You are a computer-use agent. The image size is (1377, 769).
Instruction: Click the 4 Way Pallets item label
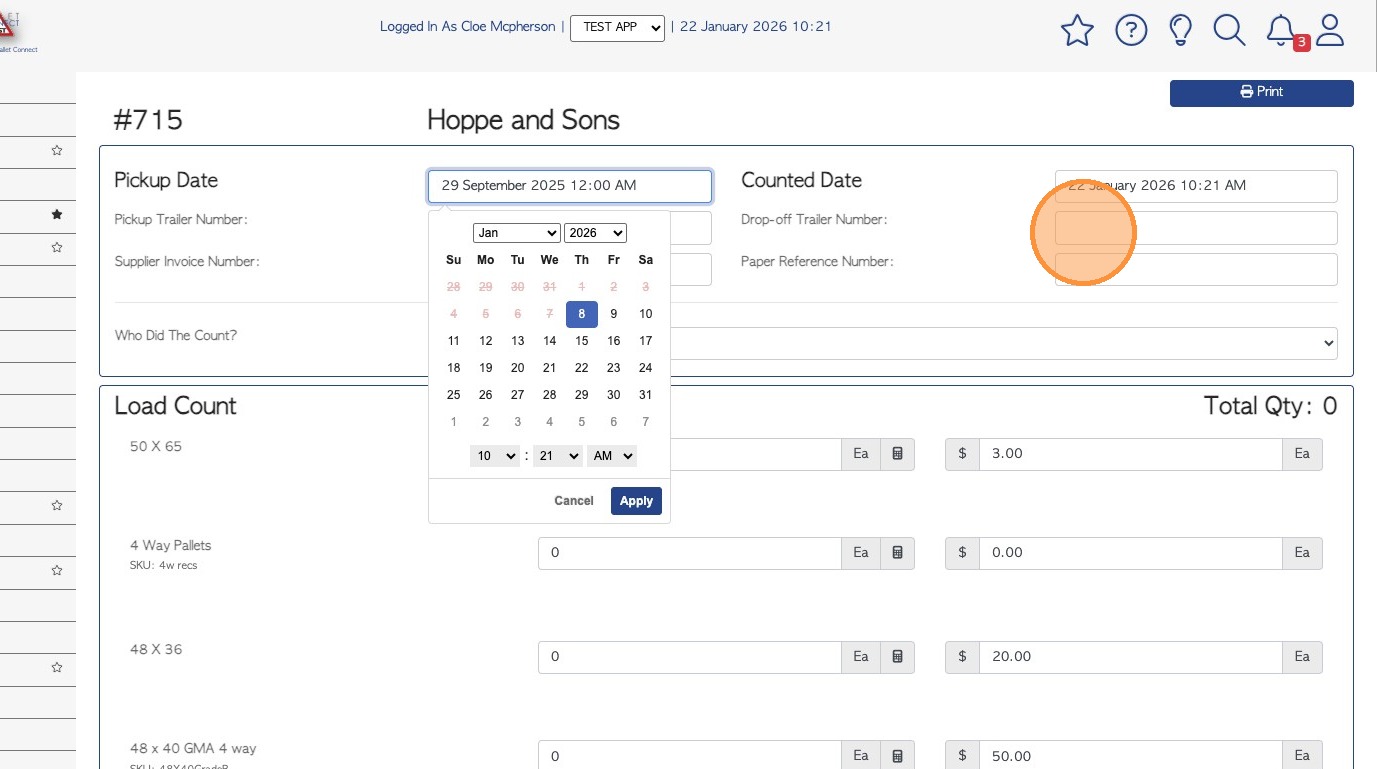(171, 546)
